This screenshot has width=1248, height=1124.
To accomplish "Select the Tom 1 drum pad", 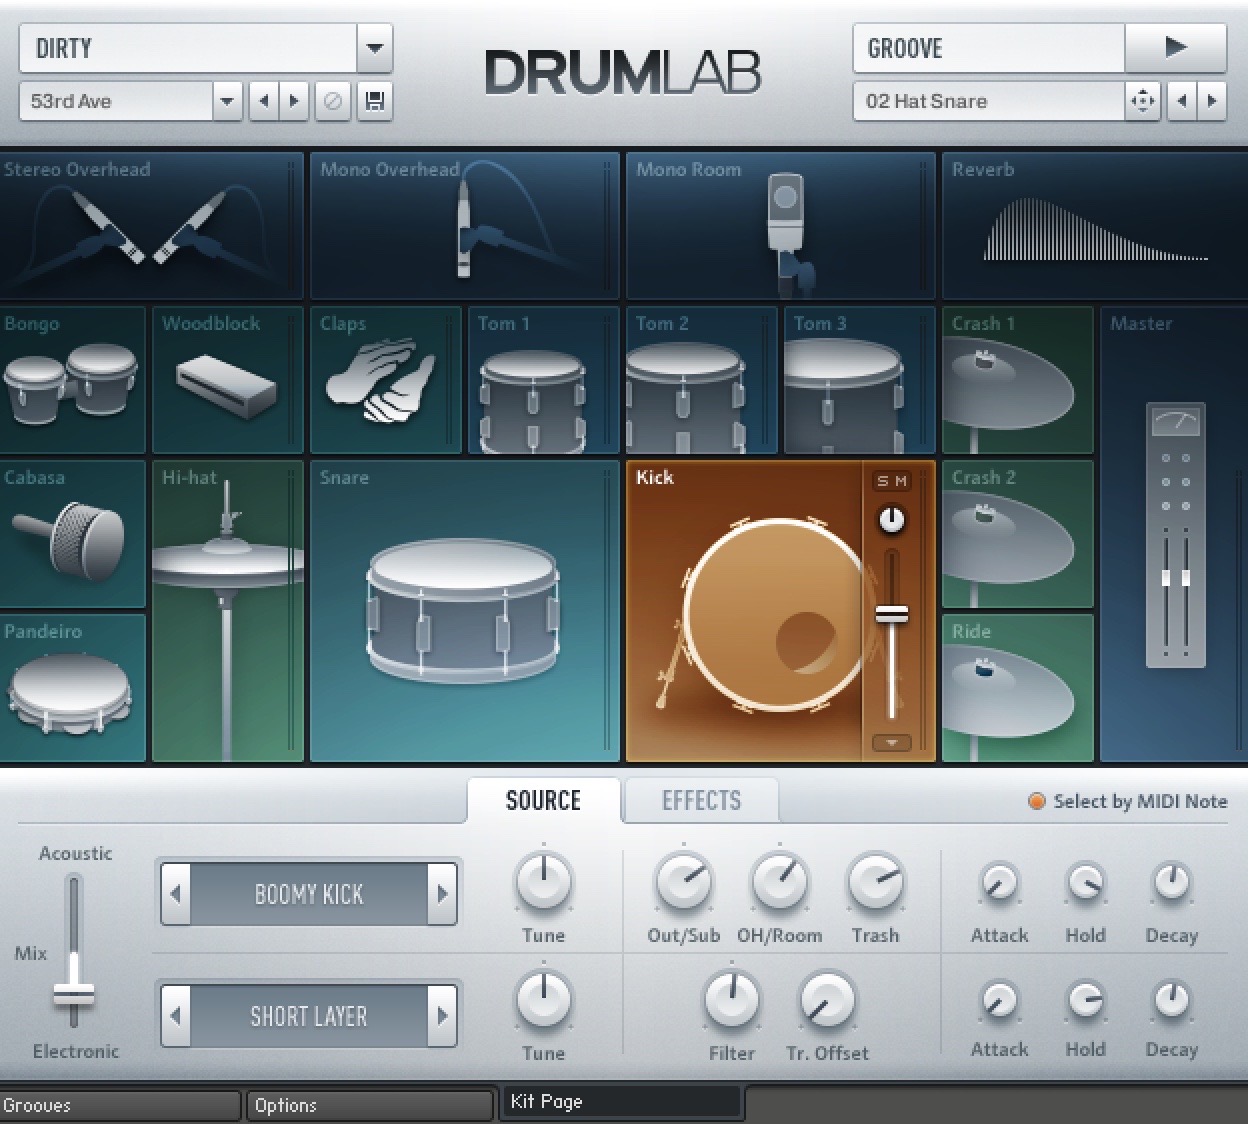I will (543, 380).
